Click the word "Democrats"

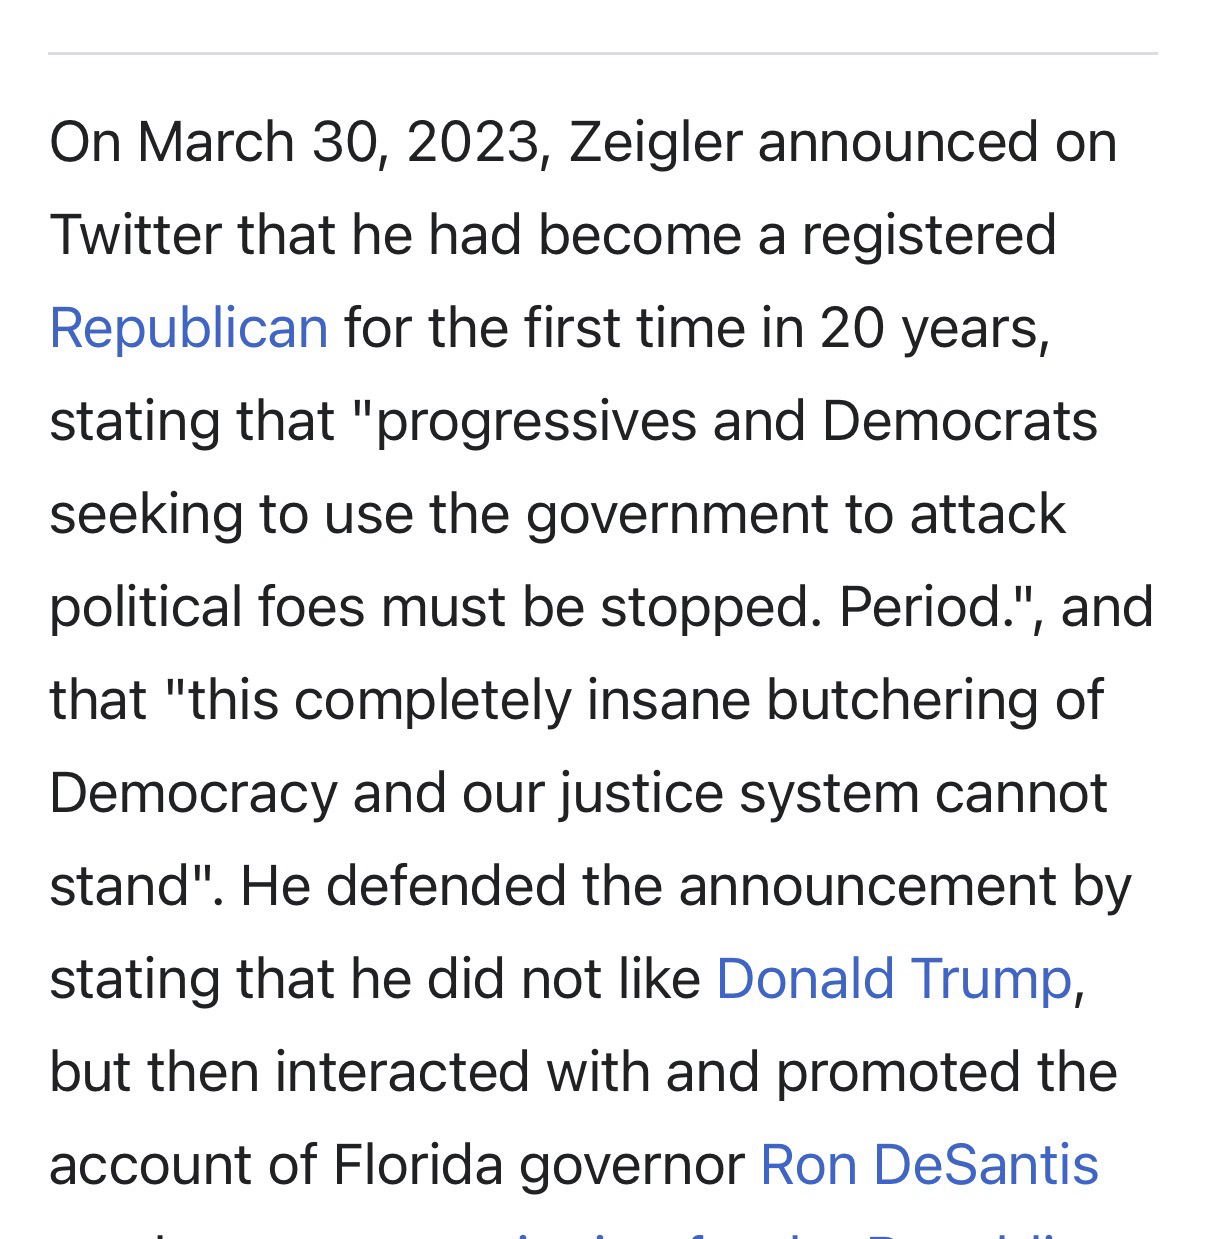[959, 421]
